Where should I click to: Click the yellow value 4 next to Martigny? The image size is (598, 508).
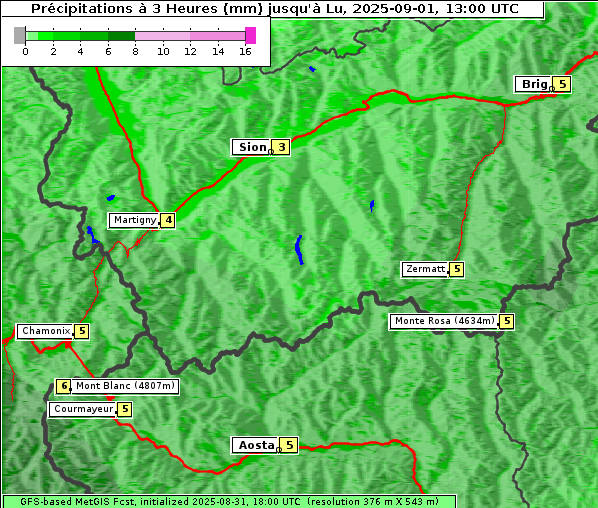tap(168, 220)
